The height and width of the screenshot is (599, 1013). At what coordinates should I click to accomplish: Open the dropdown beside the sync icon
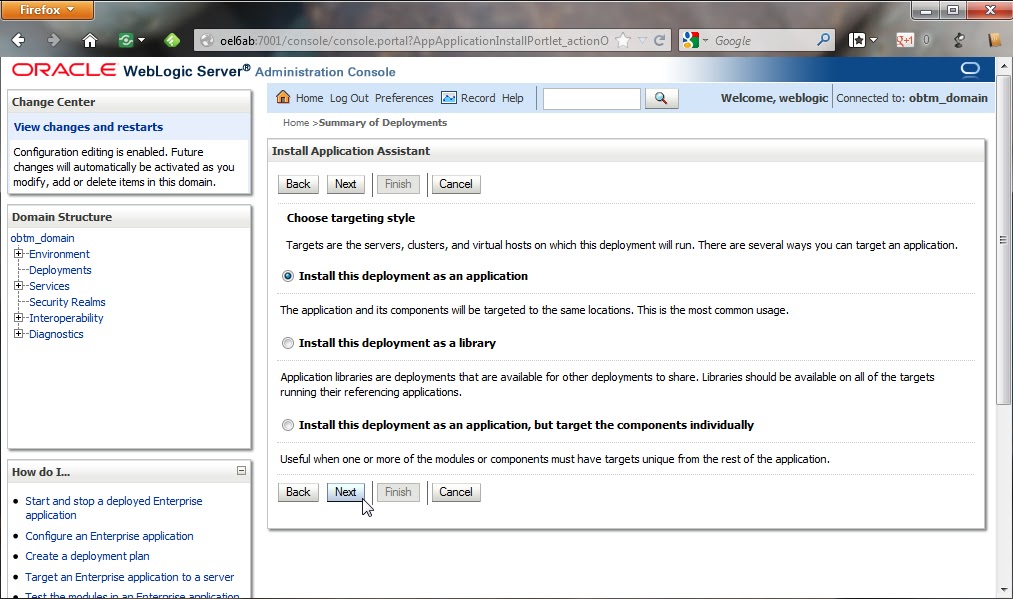coord(141,40)
